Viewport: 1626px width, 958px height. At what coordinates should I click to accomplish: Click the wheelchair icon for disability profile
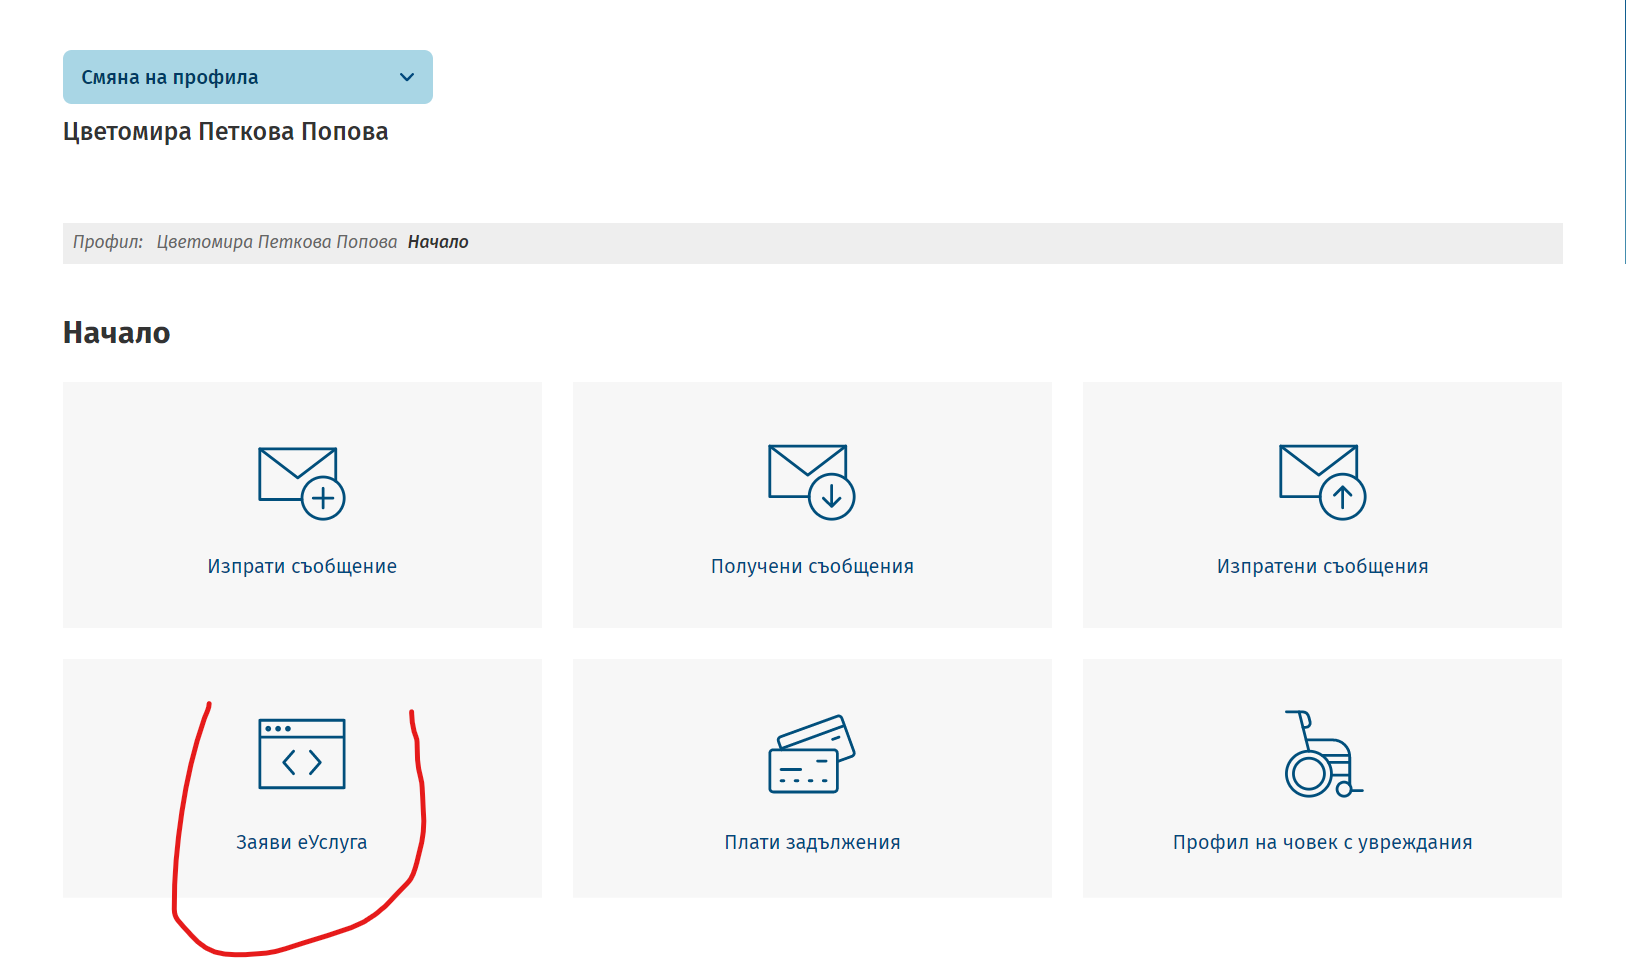click(x=1323, y=754)
